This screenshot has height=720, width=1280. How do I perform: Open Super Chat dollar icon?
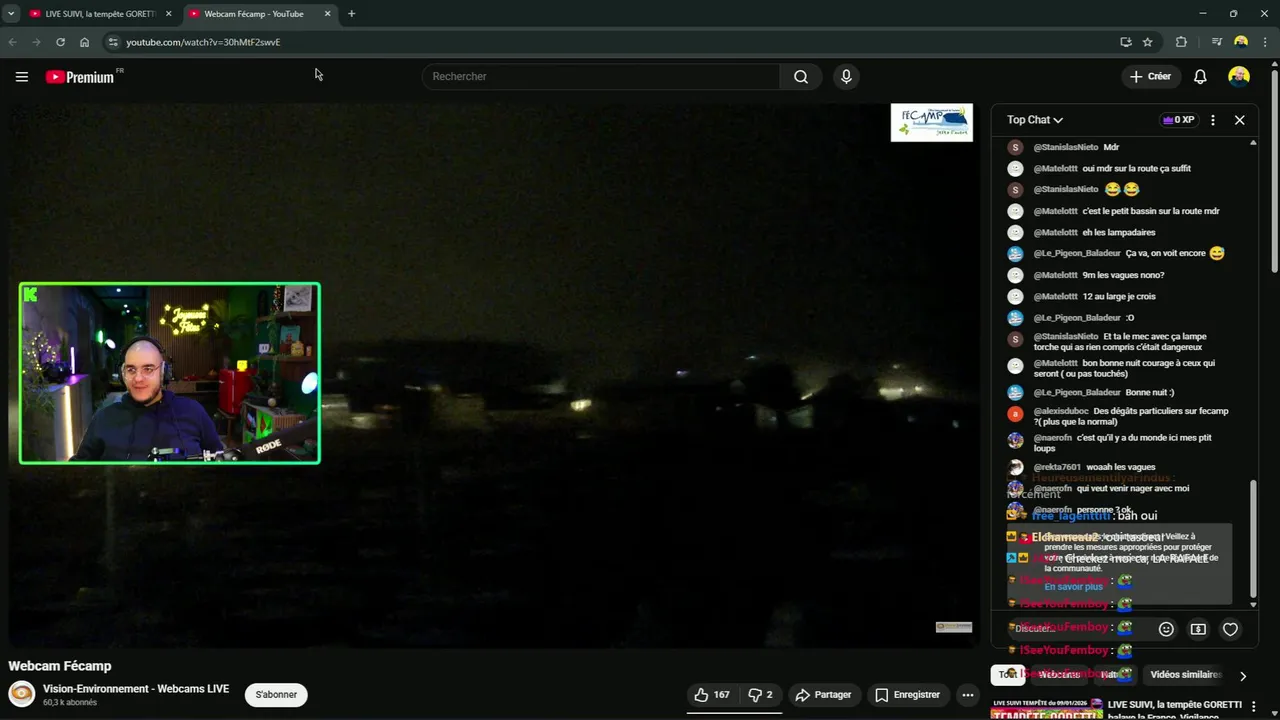(x=1198, y=629)
